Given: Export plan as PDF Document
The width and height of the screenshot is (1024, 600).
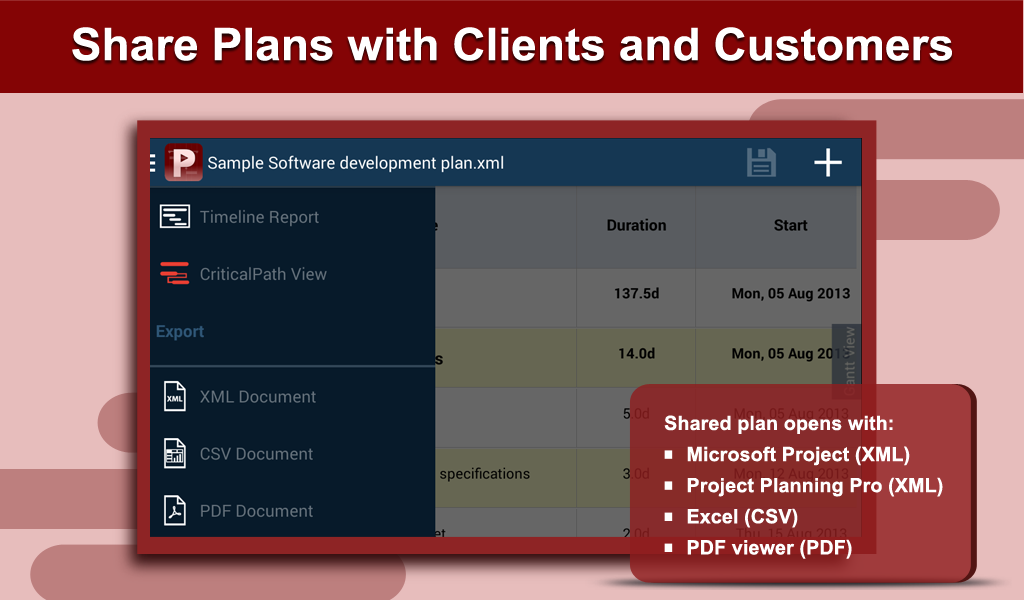Looking at the screenshot, I should [x=257, y=511].
